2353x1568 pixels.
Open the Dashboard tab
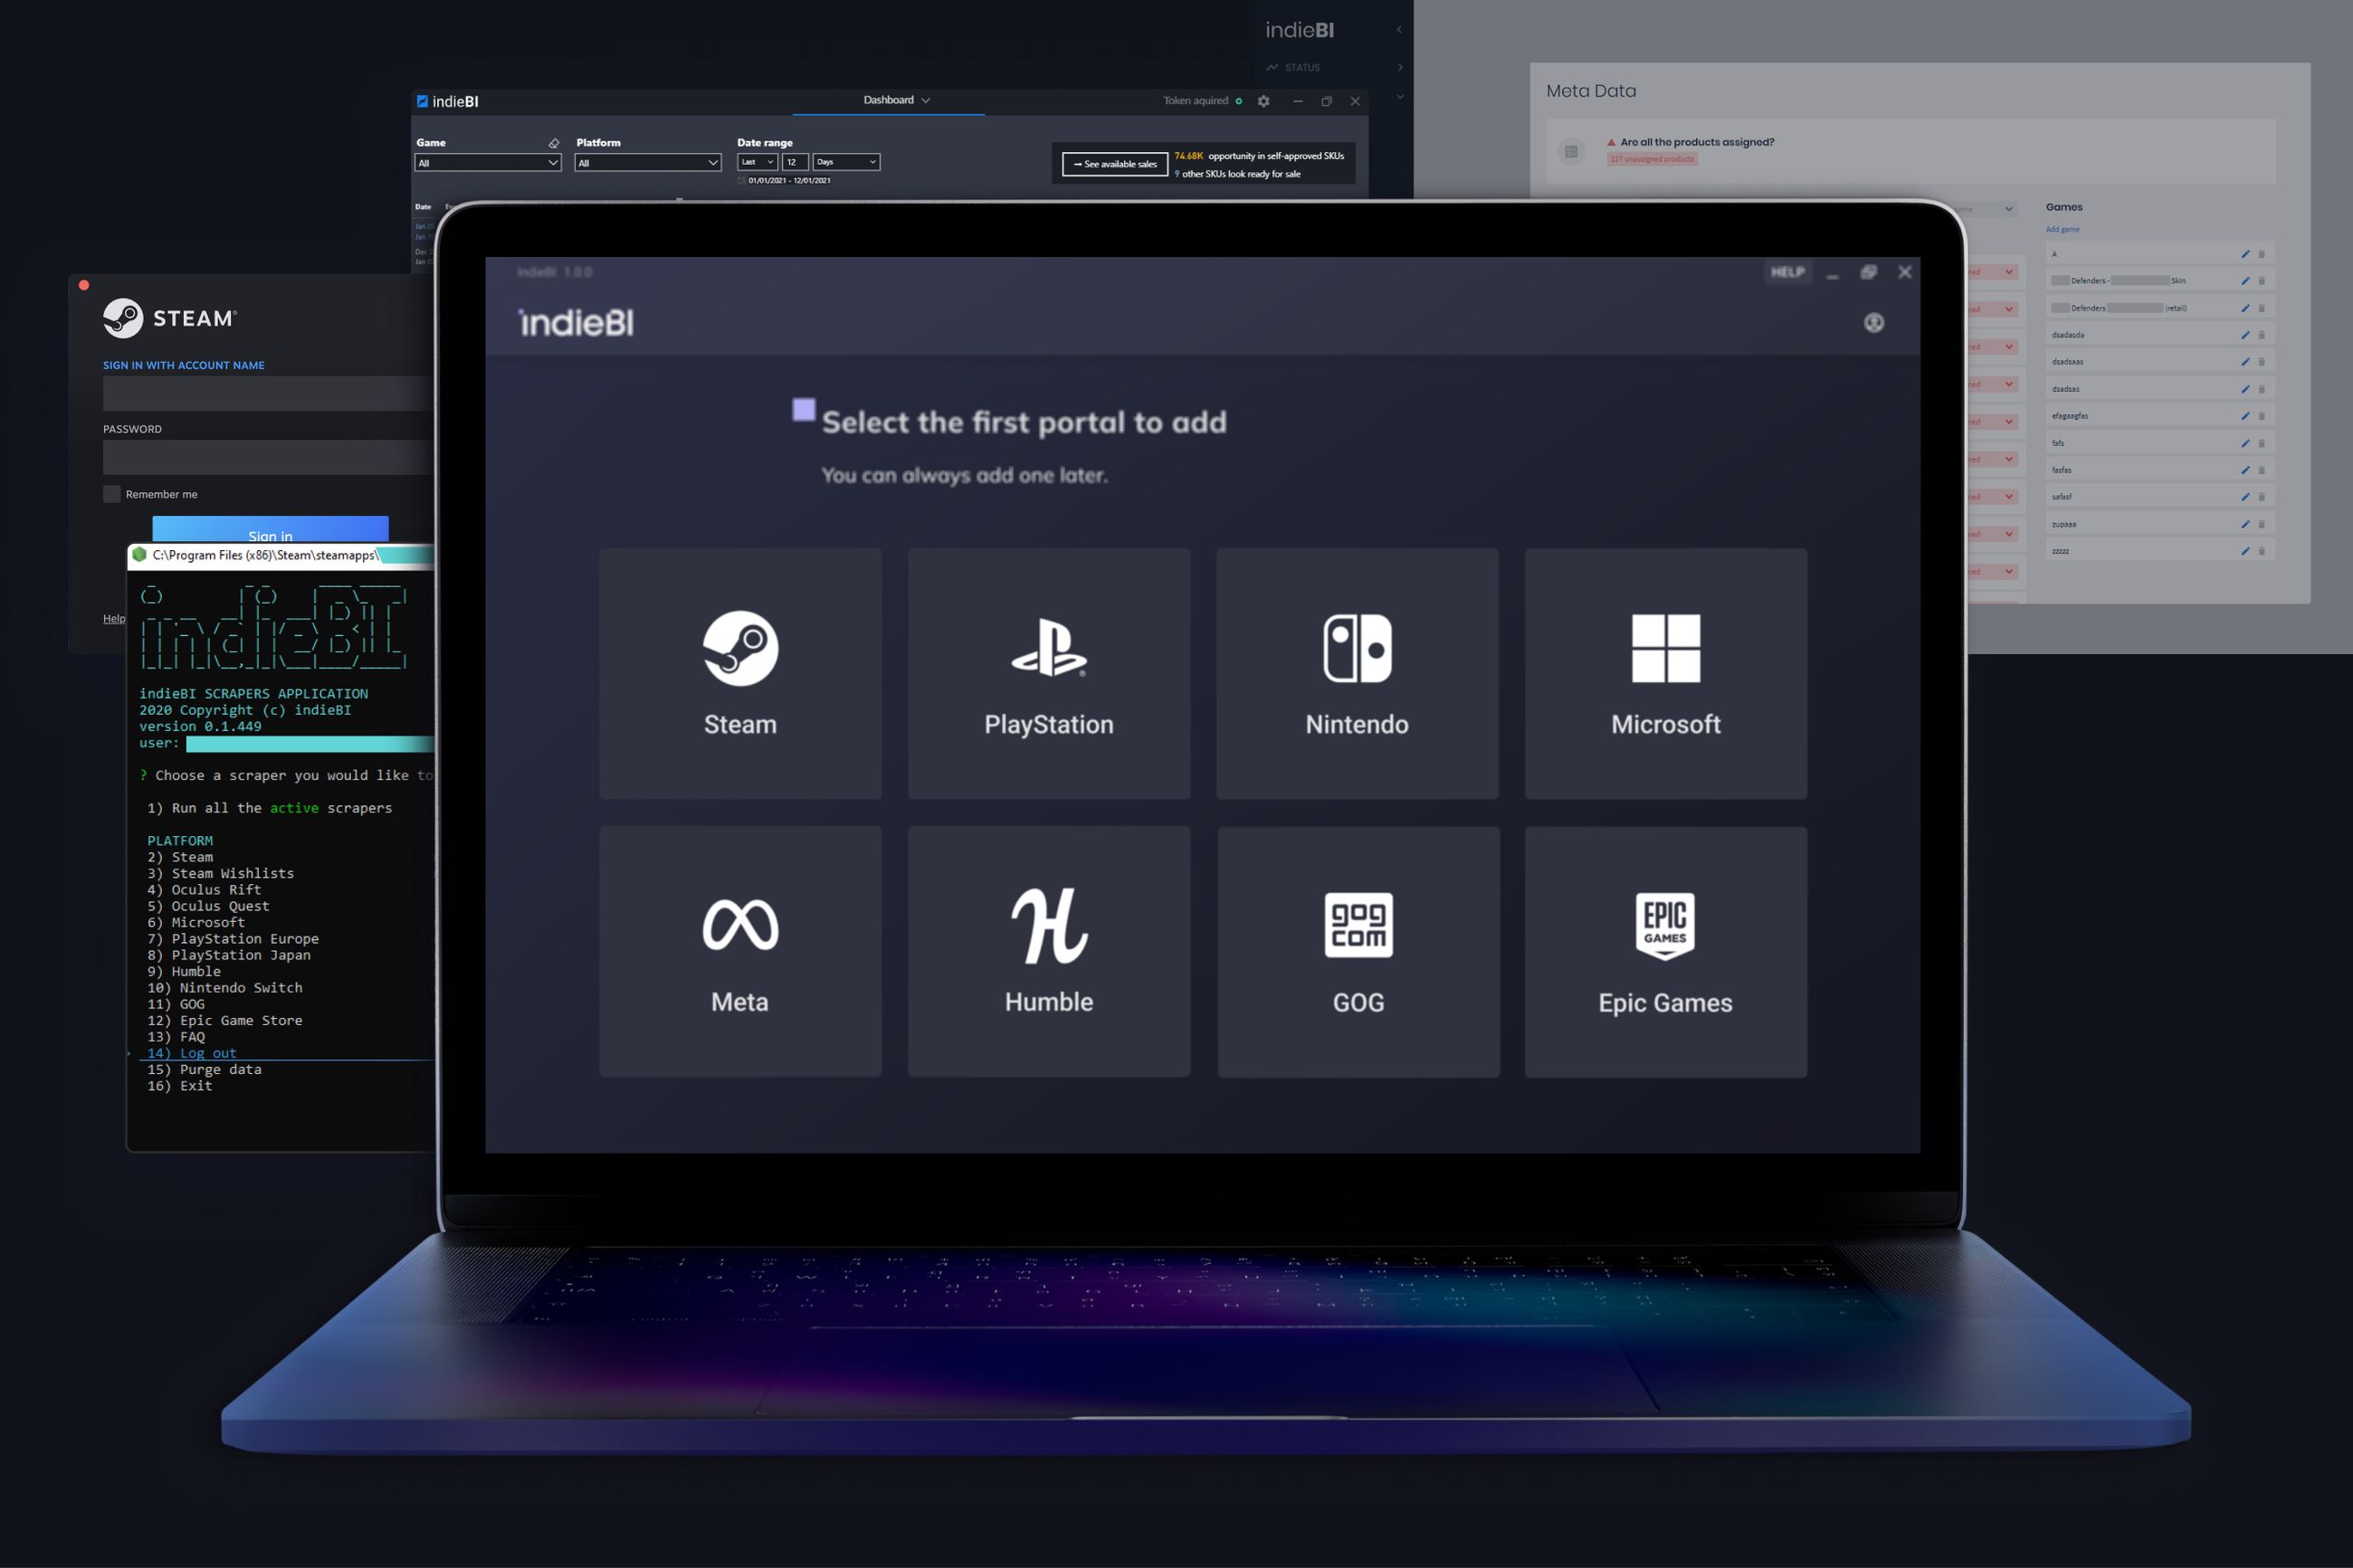[x=888, y=100]
